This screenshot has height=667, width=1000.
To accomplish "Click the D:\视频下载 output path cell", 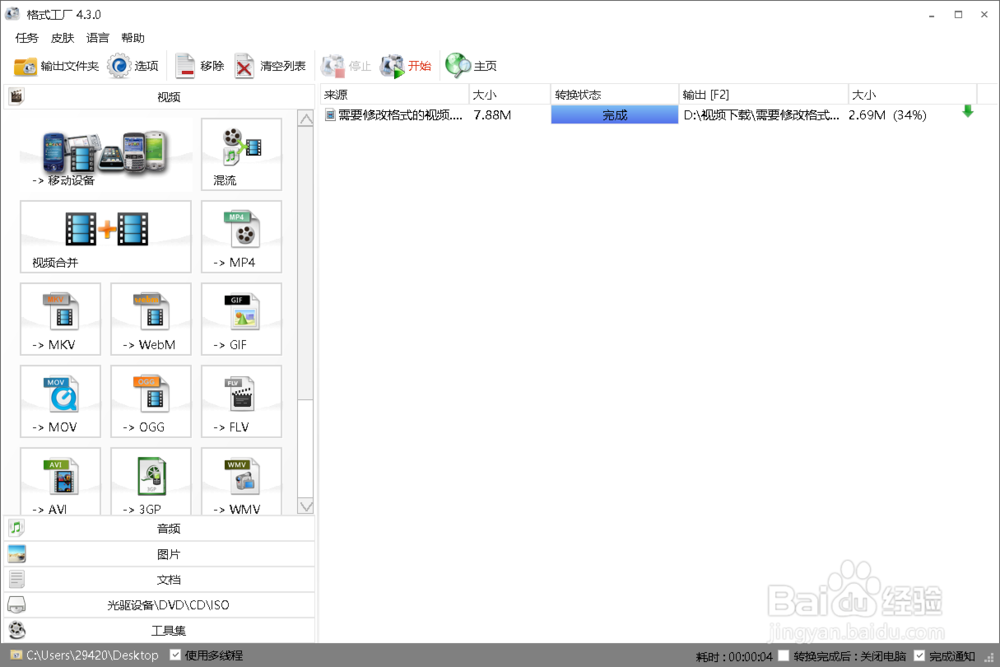I will (761, 115).
